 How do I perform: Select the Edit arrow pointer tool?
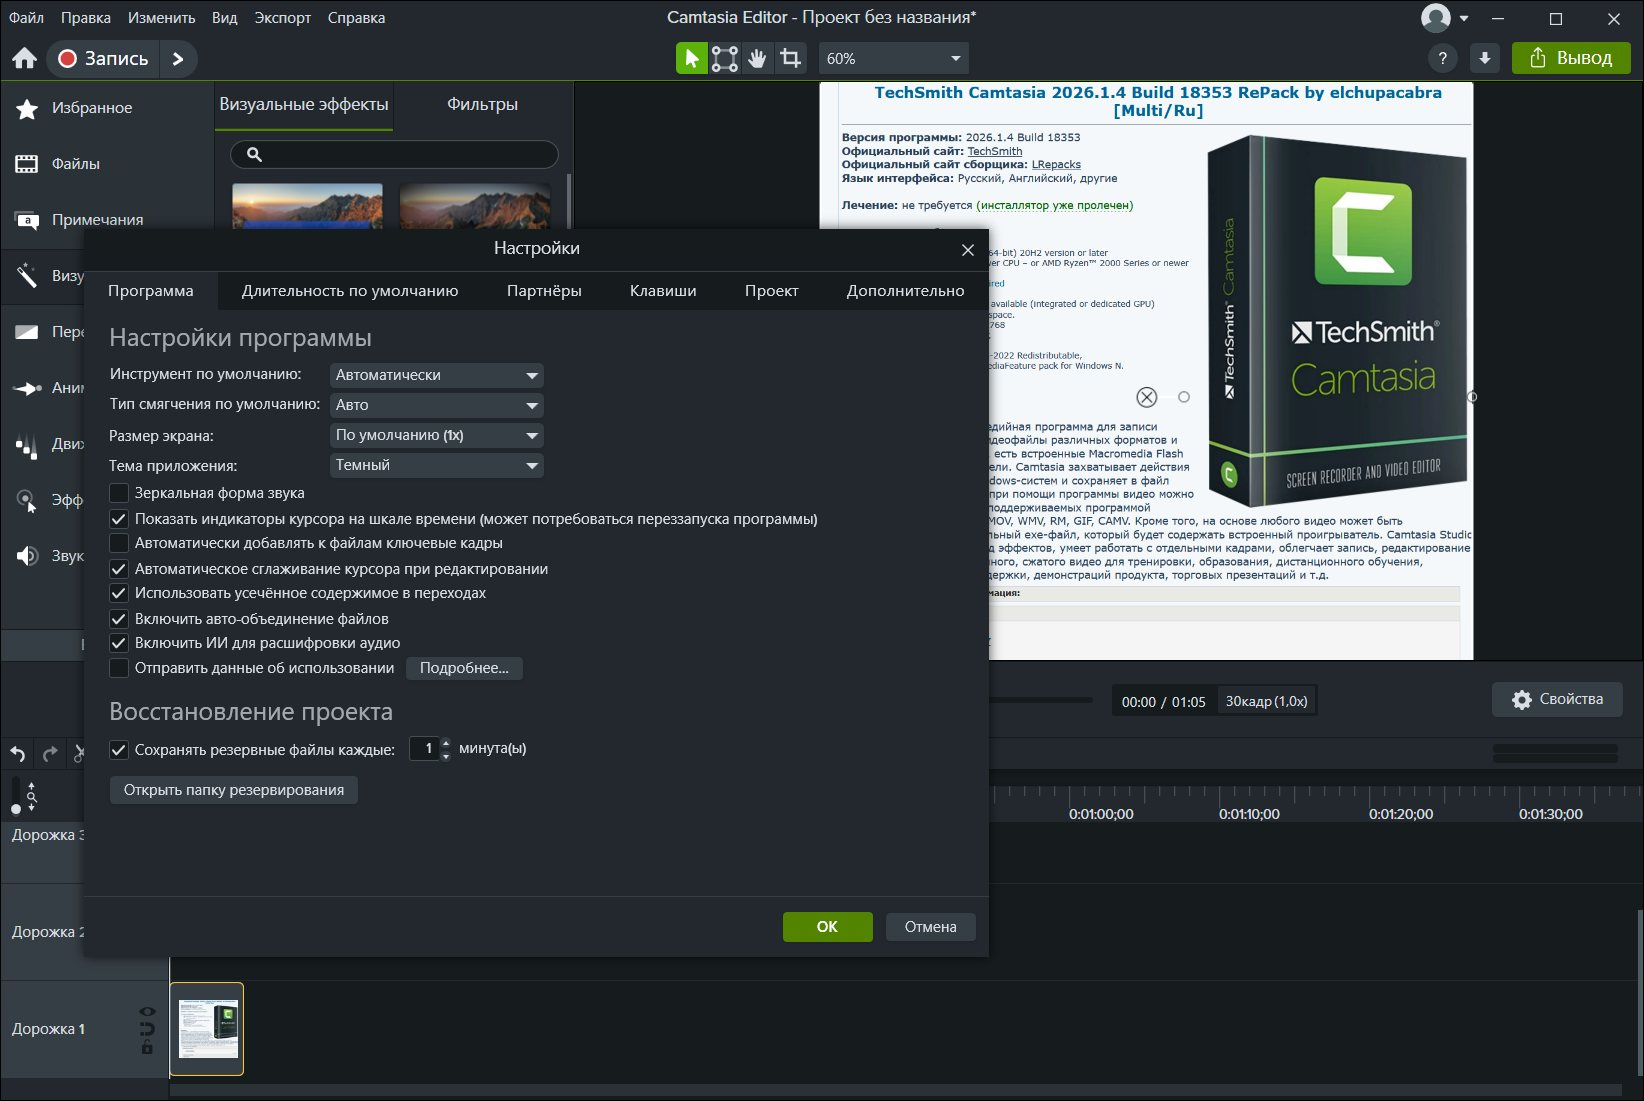point(691,58)
